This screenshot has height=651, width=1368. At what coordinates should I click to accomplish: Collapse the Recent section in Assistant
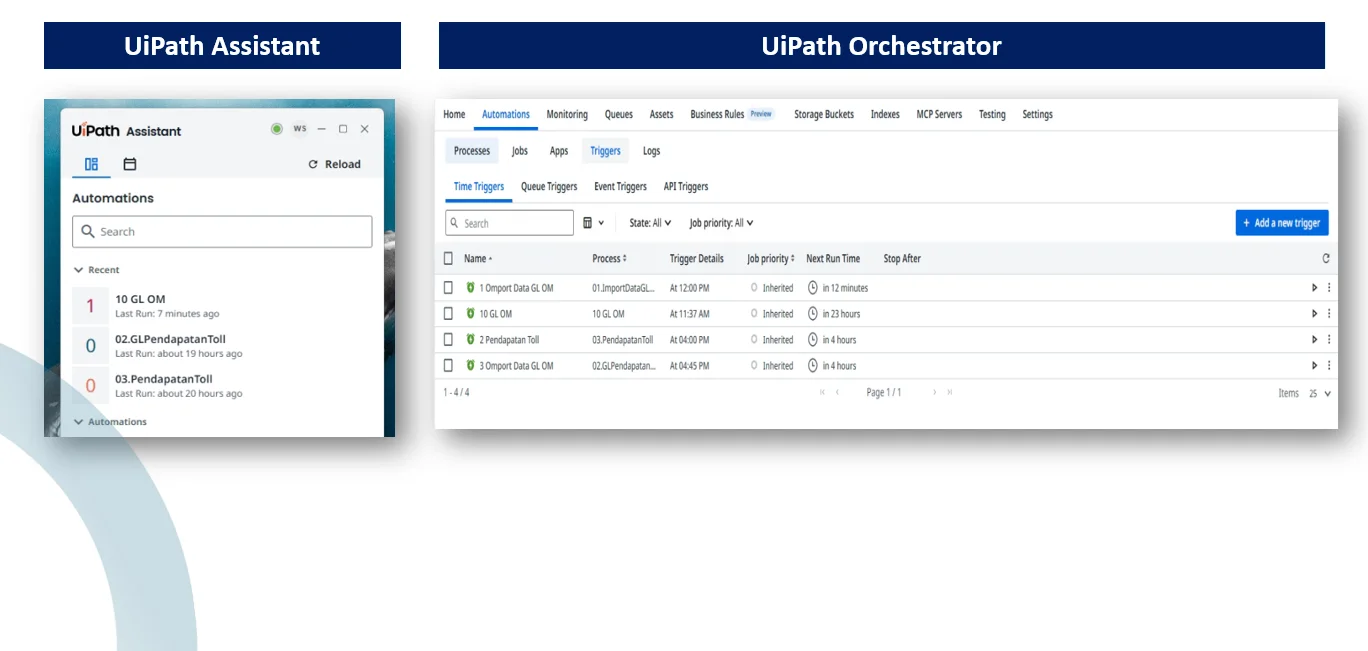79,270
